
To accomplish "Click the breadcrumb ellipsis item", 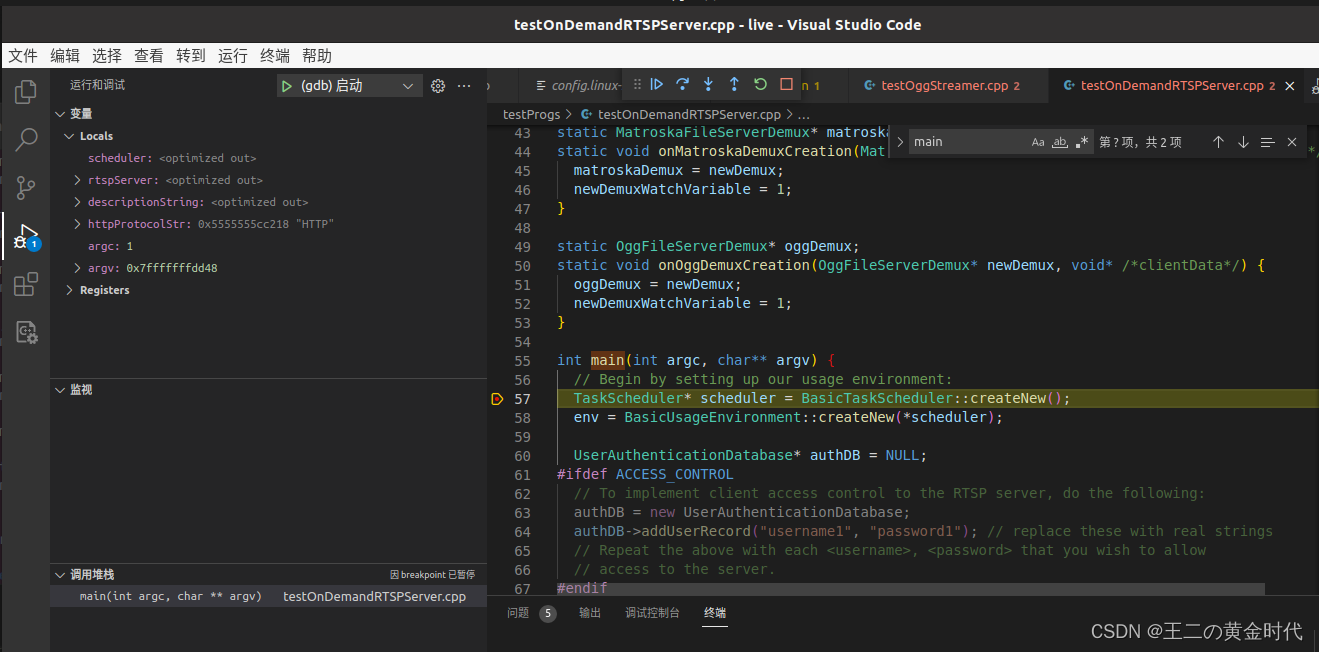I will (803, 115).
